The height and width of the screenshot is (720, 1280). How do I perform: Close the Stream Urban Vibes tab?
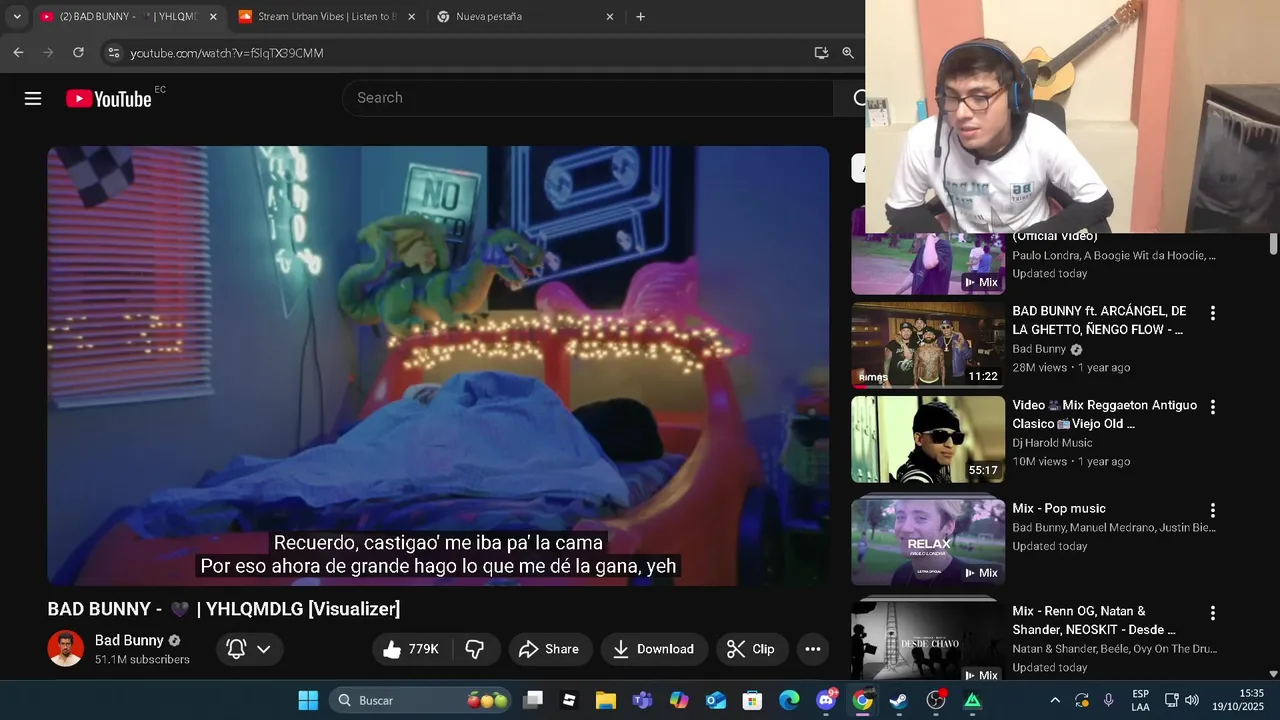[411, 16]
